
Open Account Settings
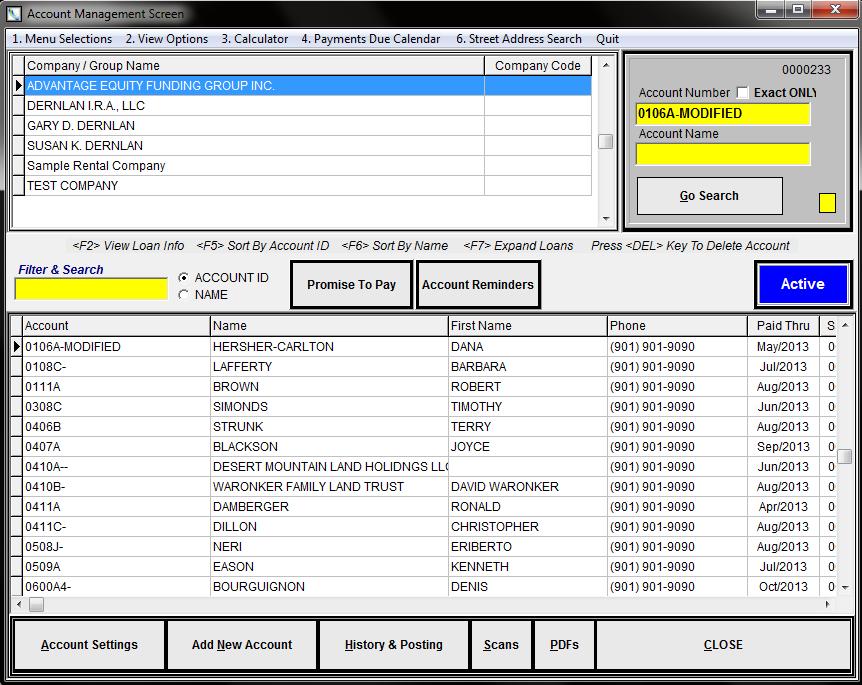(x=89, y=645)
